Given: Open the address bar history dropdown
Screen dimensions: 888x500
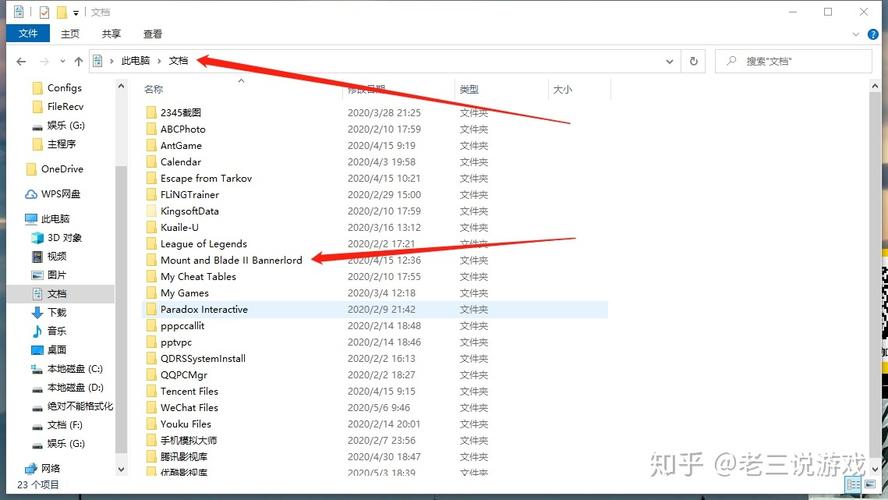Looking at the screenshot, I should point(670,61).
